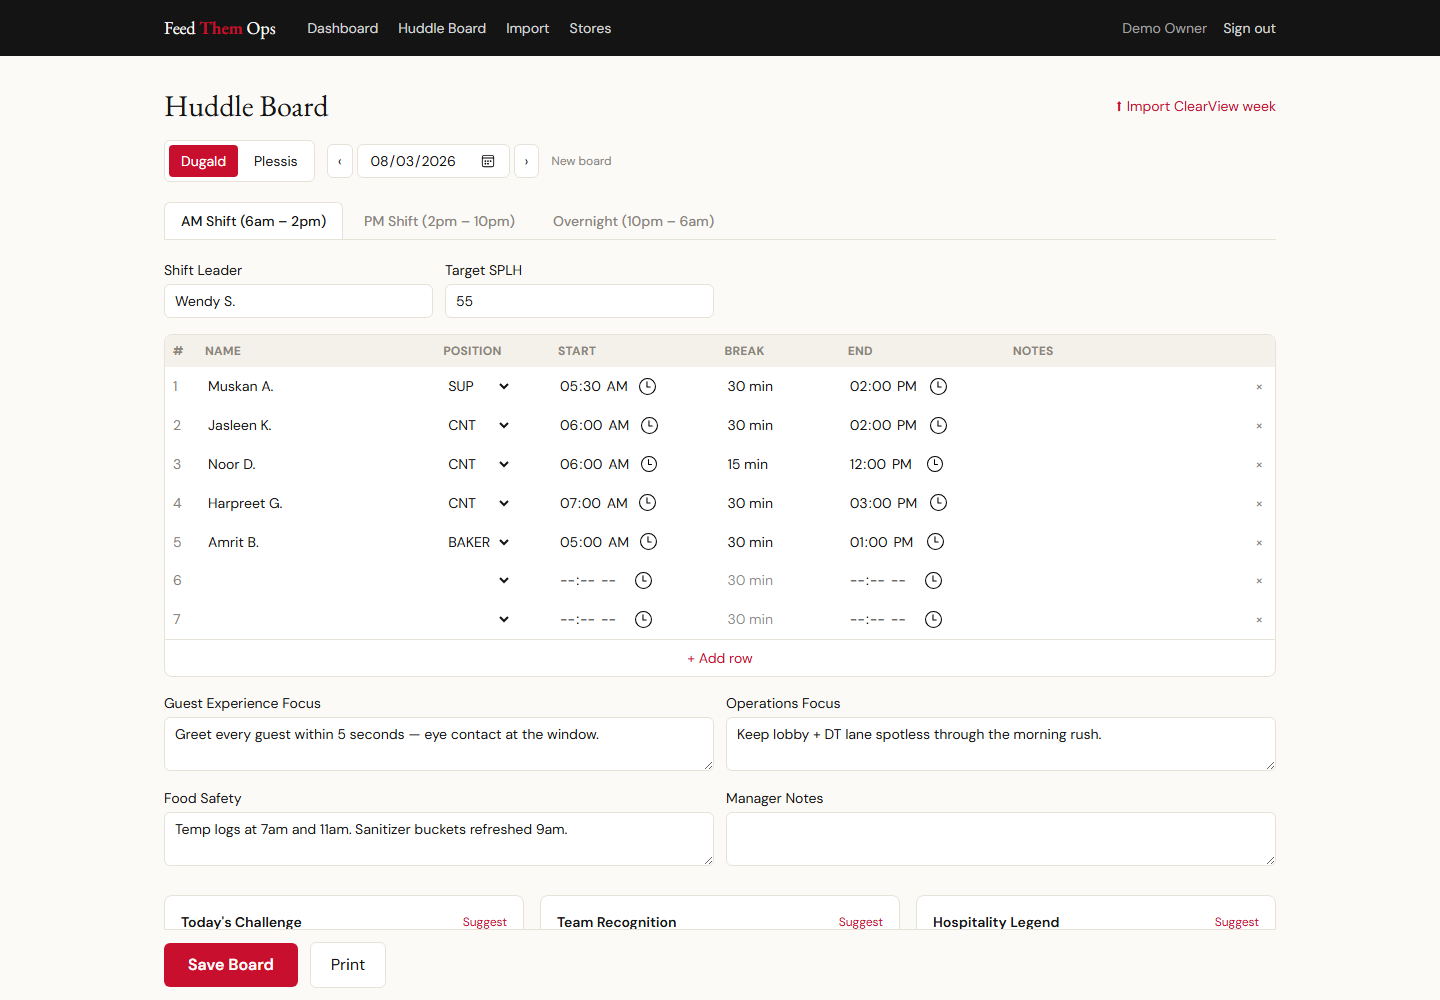The height and width of the screenshot is (1000, 1440).
Task: Open BAKER position dropdown for Amrit B.
Action: pyautogui.click(x=478, y=542)
